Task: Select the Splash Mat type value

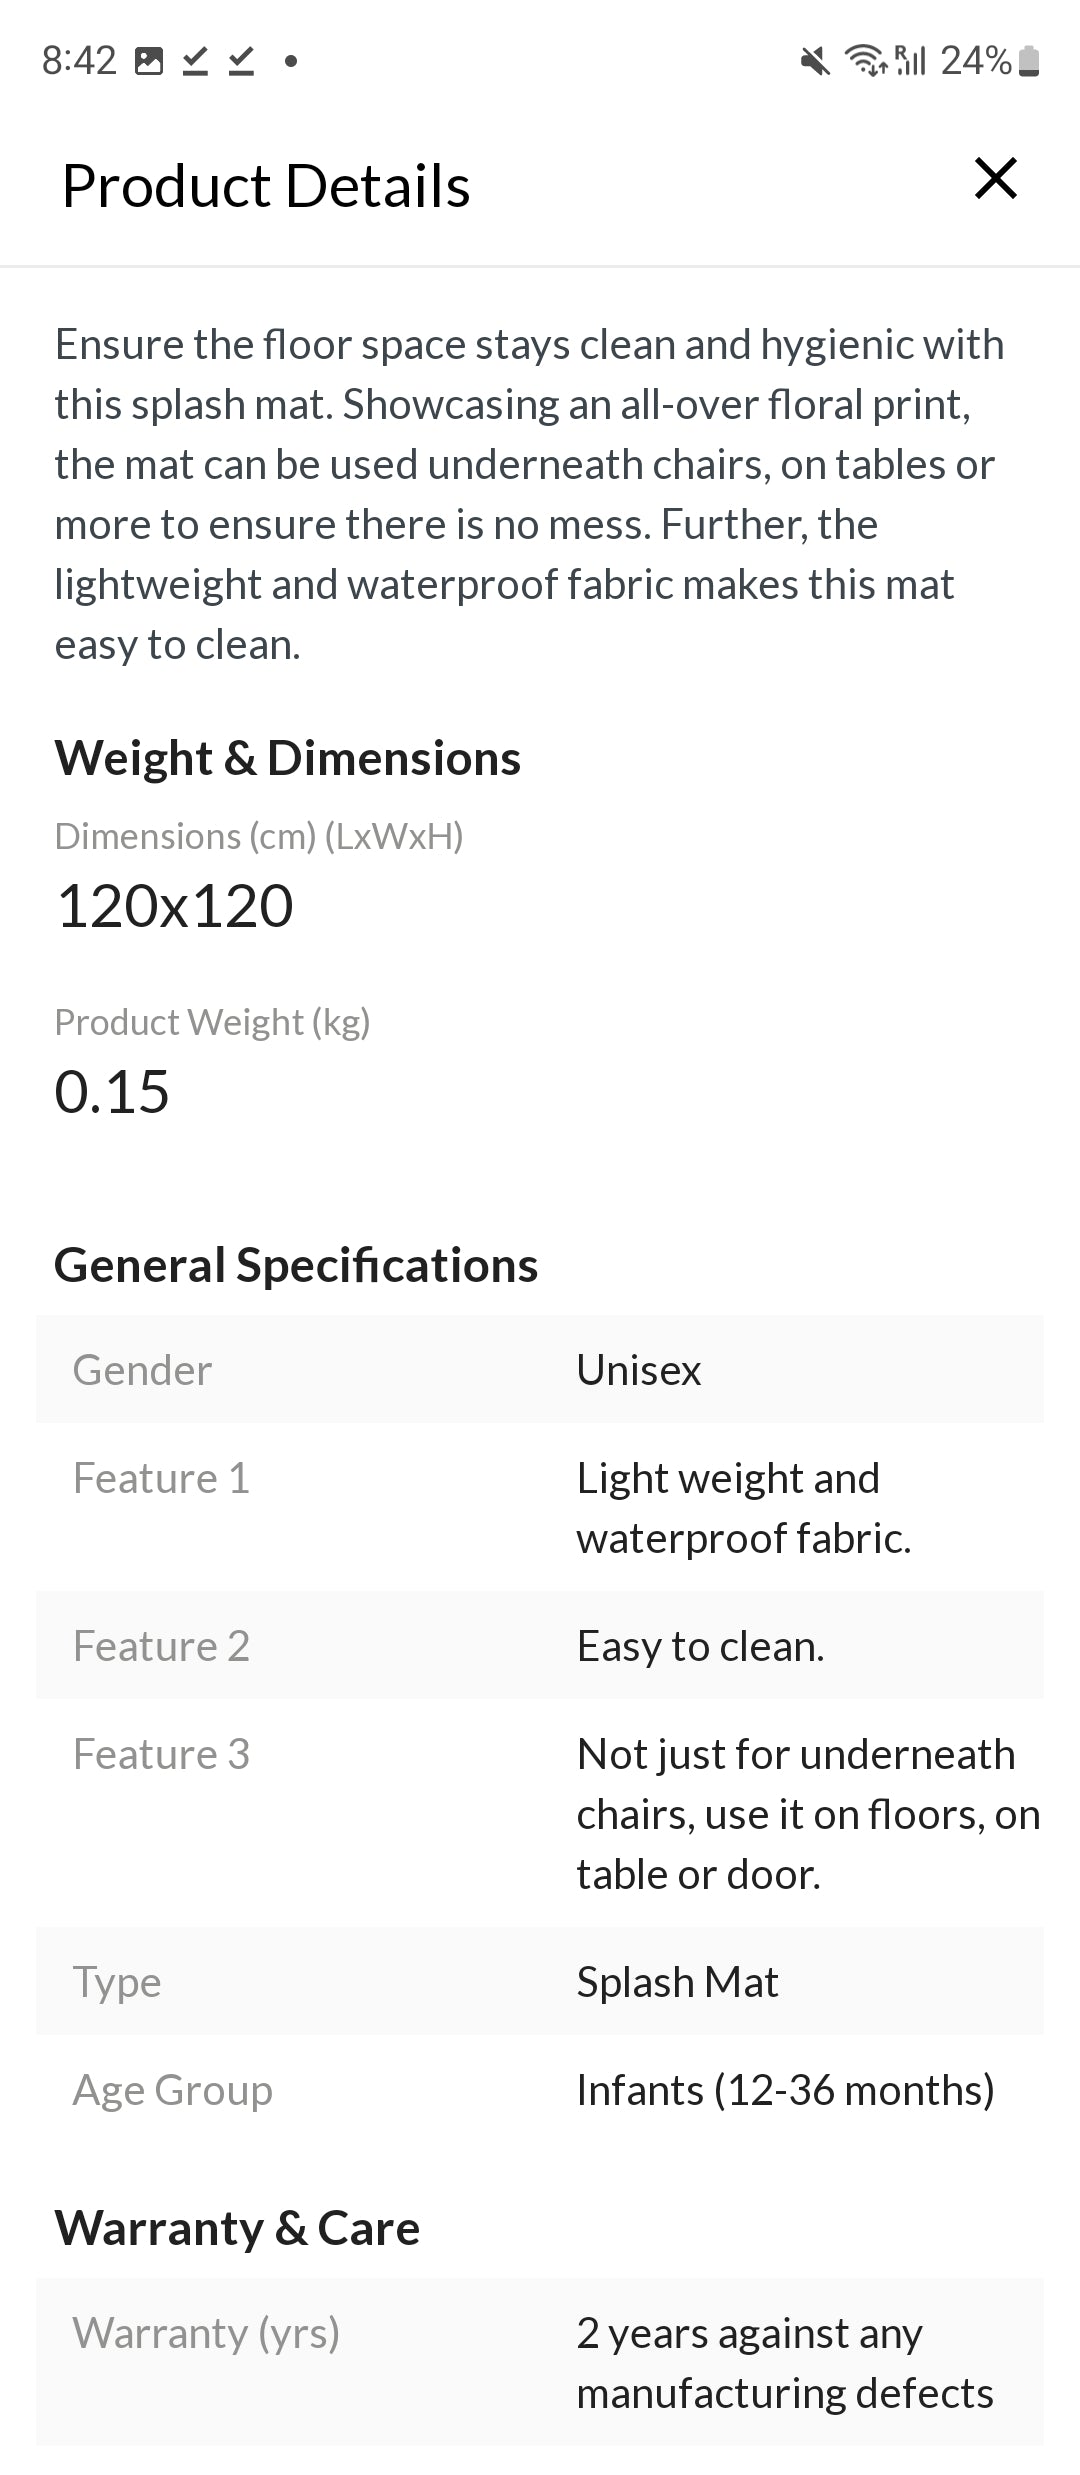Action: pyautogui.click(x=677, y=1982)
